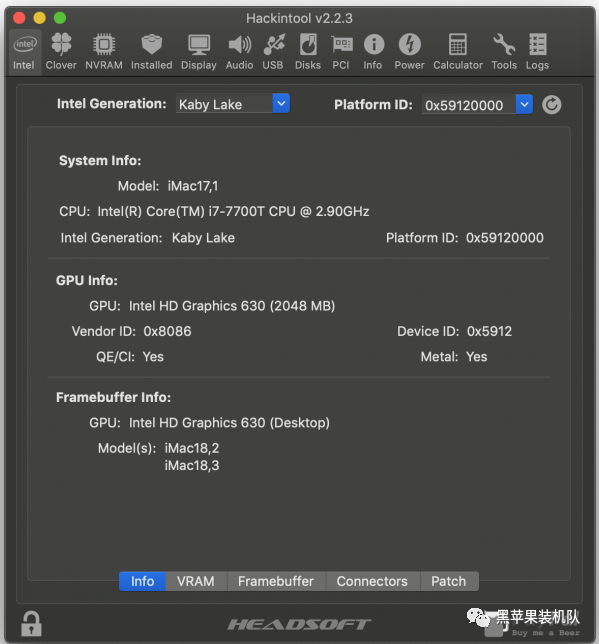Maximize the window with the green button
Image resolution: width=599 pixels, height=644 pixels.
60,18
